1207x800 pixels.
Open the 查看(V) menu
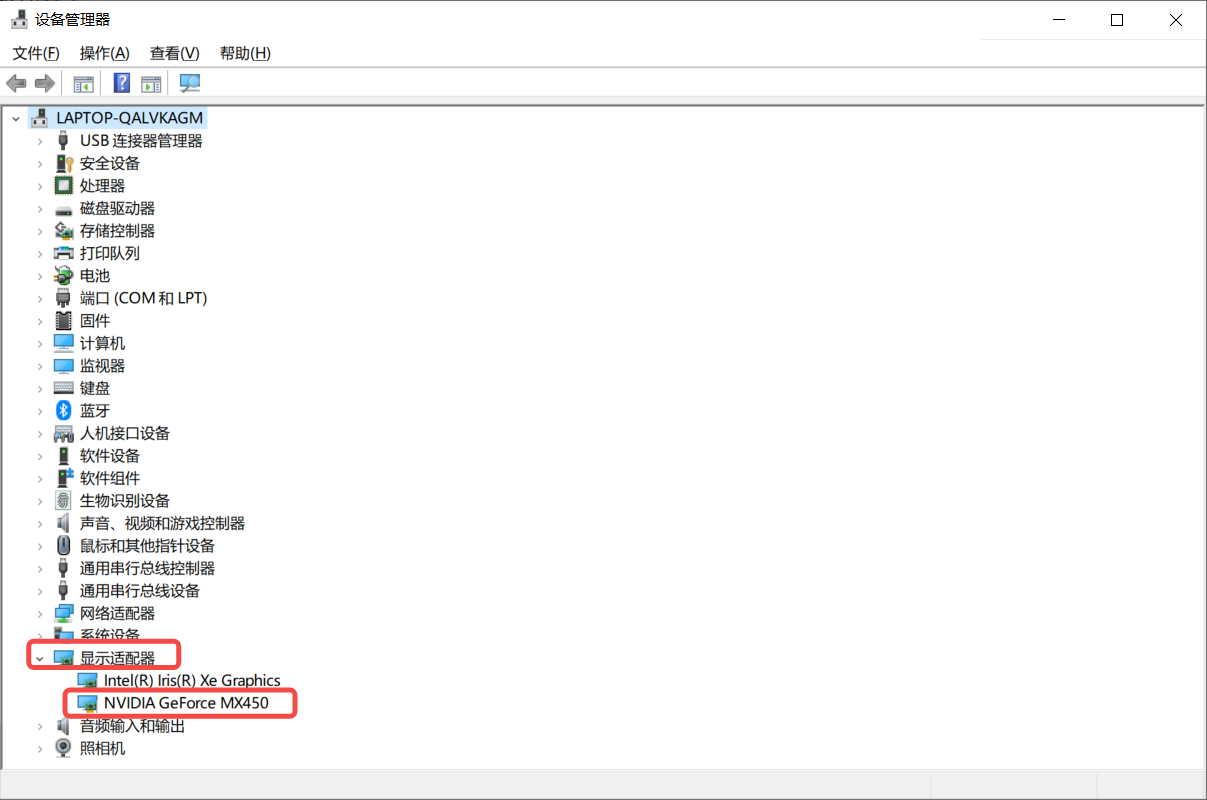[174, 53]
